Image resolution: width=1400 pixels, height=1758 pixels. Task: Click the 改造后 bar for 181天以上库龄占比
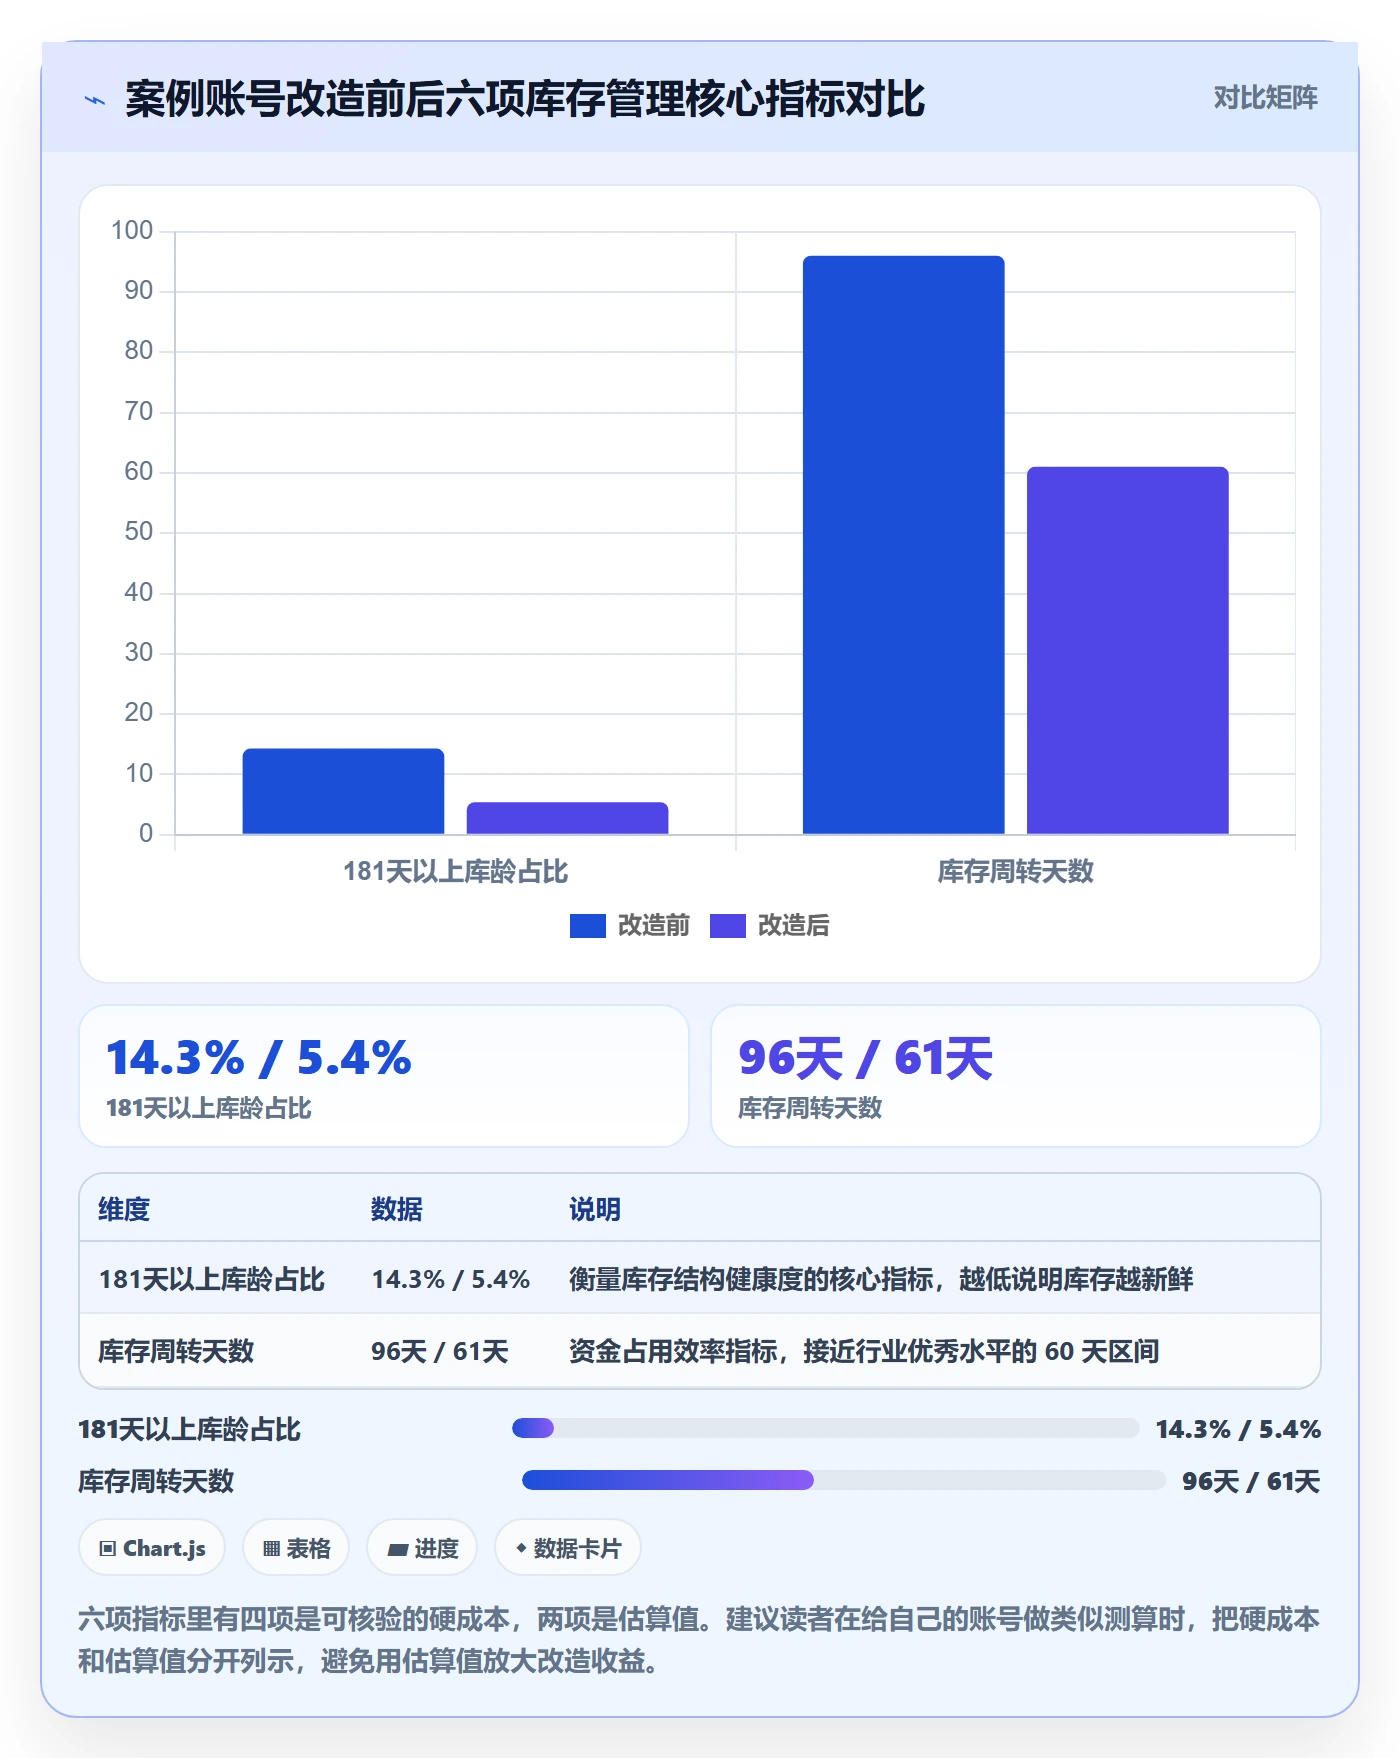(567, 818)
